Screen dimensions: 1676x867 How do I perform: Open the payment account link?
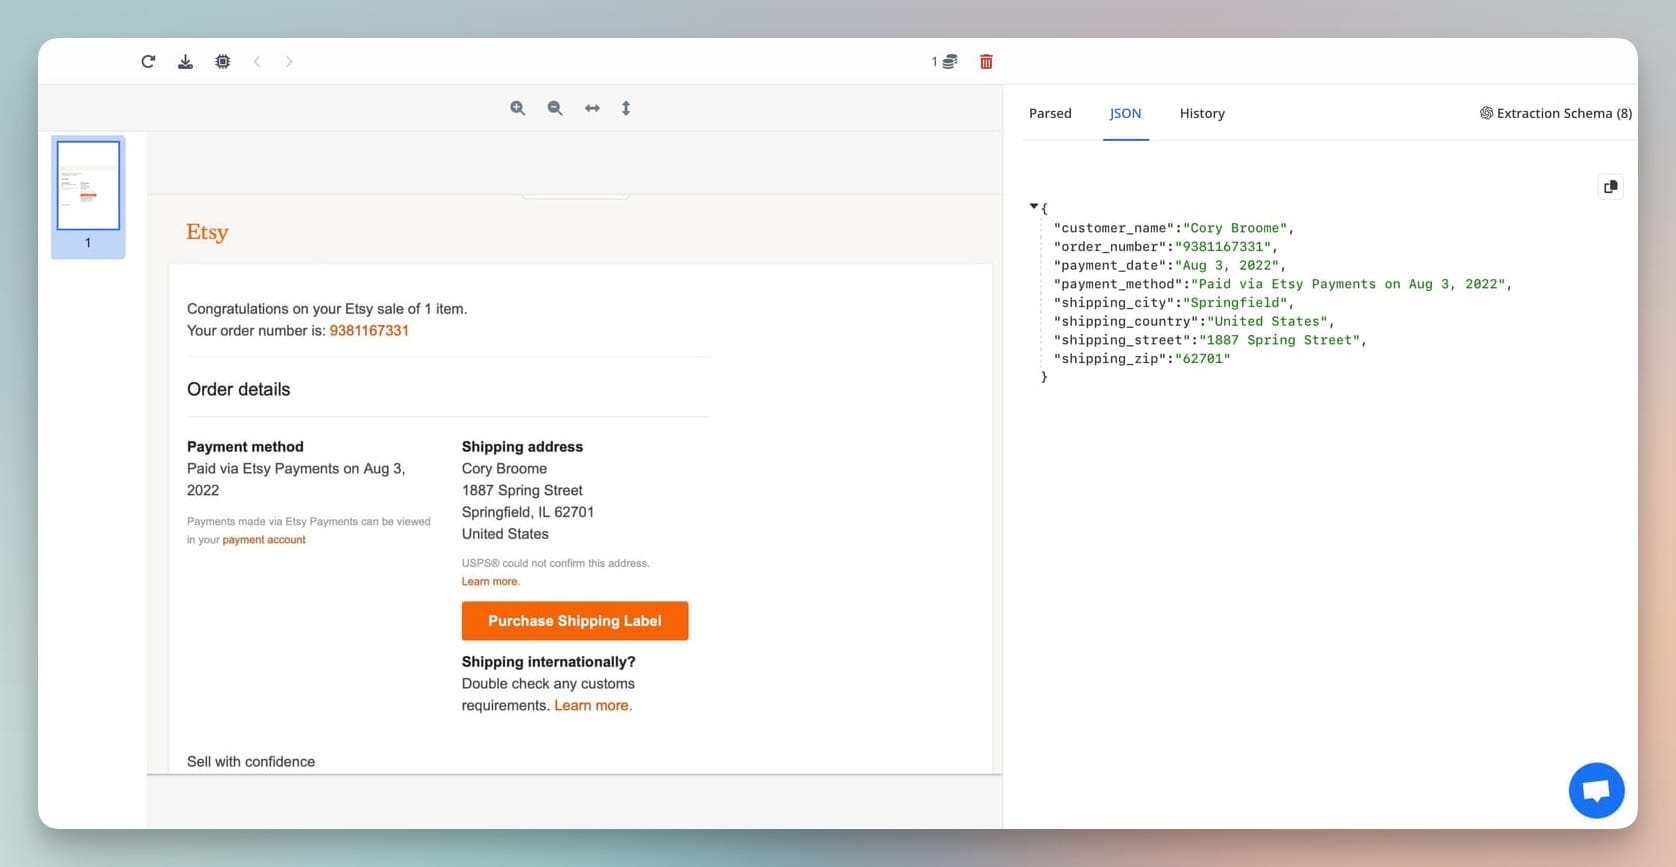coord(264,540)
